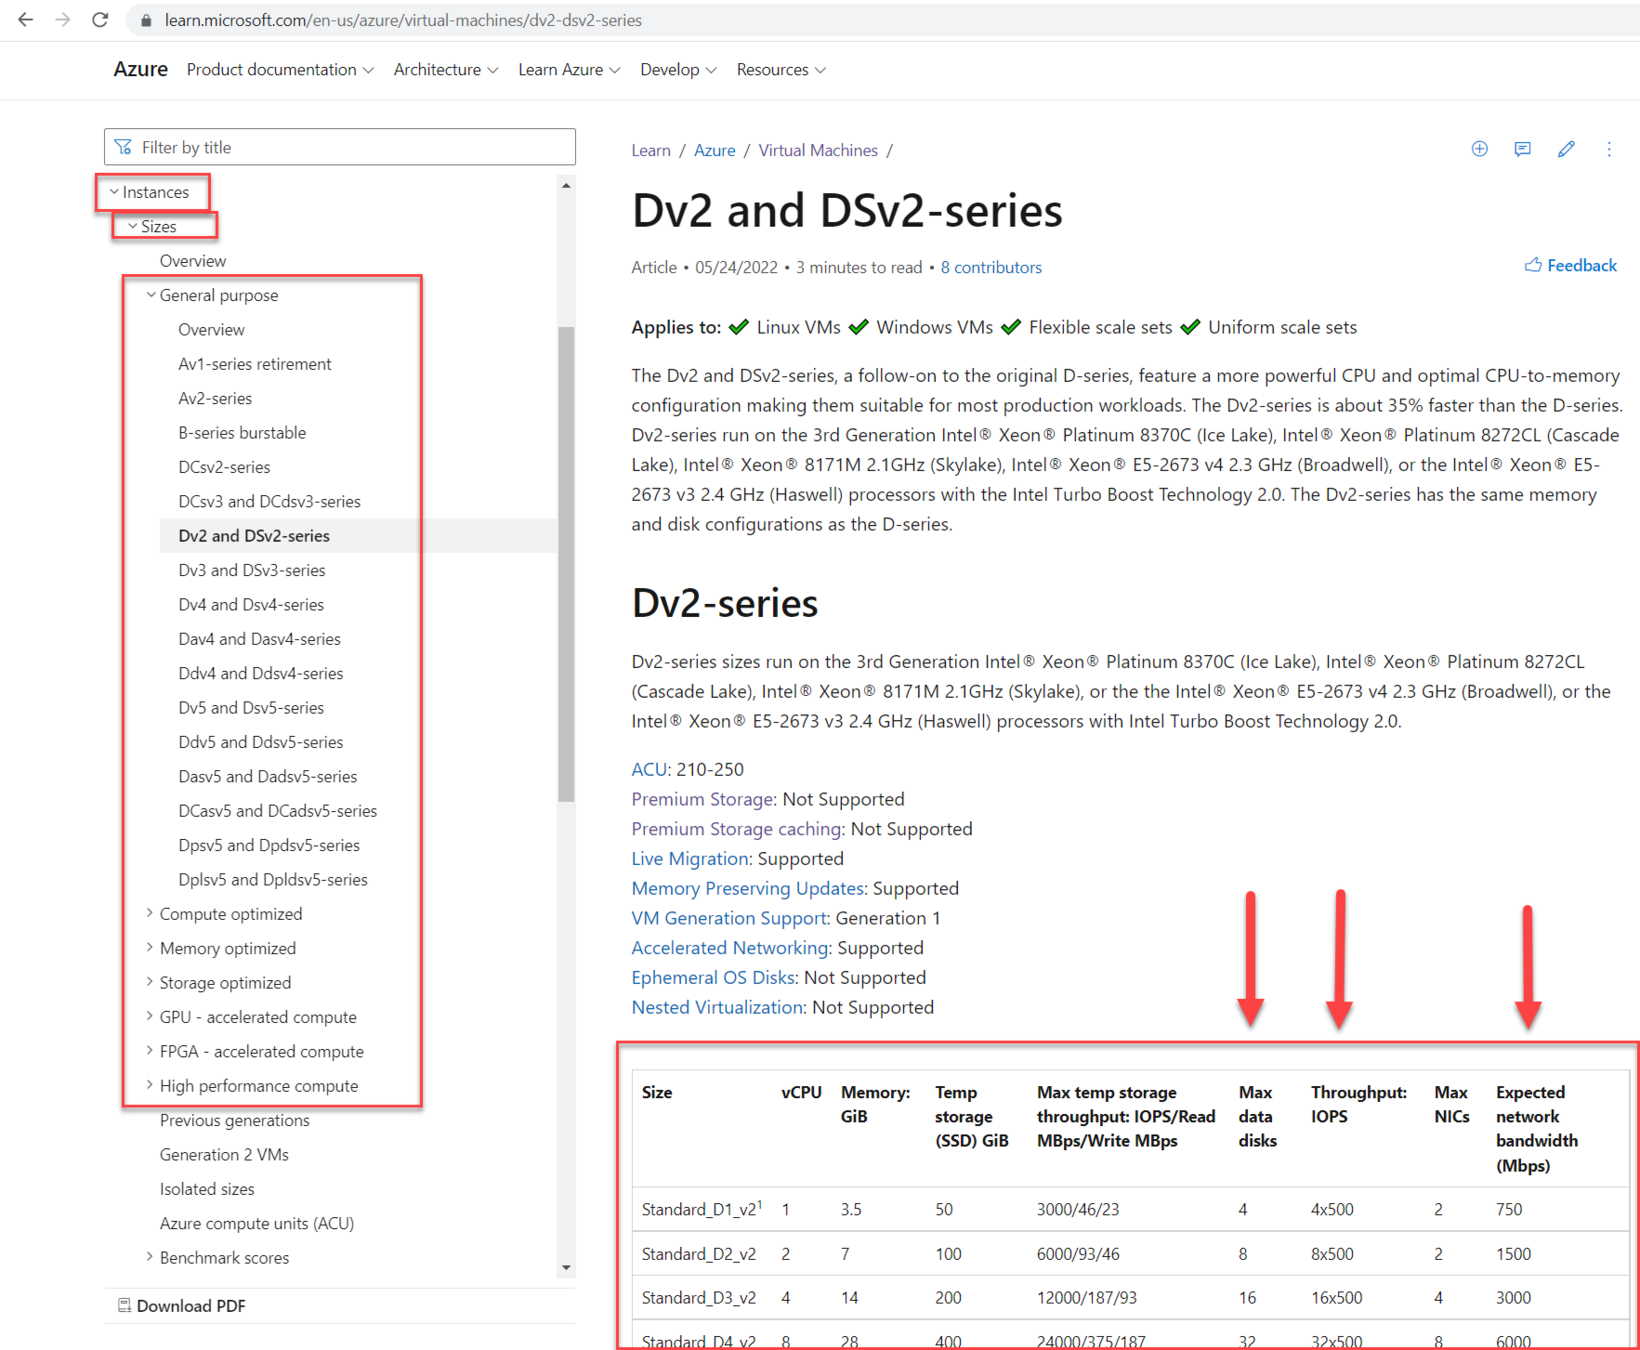Open Premium Storage link
1640x1350 pixels.
click(x=702, y=799)
